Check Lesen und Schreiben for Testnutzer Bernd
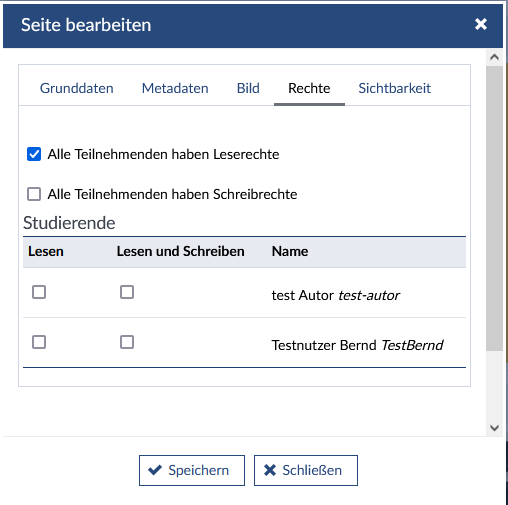This screenshot has width=508, height=505. pos(127,342)
